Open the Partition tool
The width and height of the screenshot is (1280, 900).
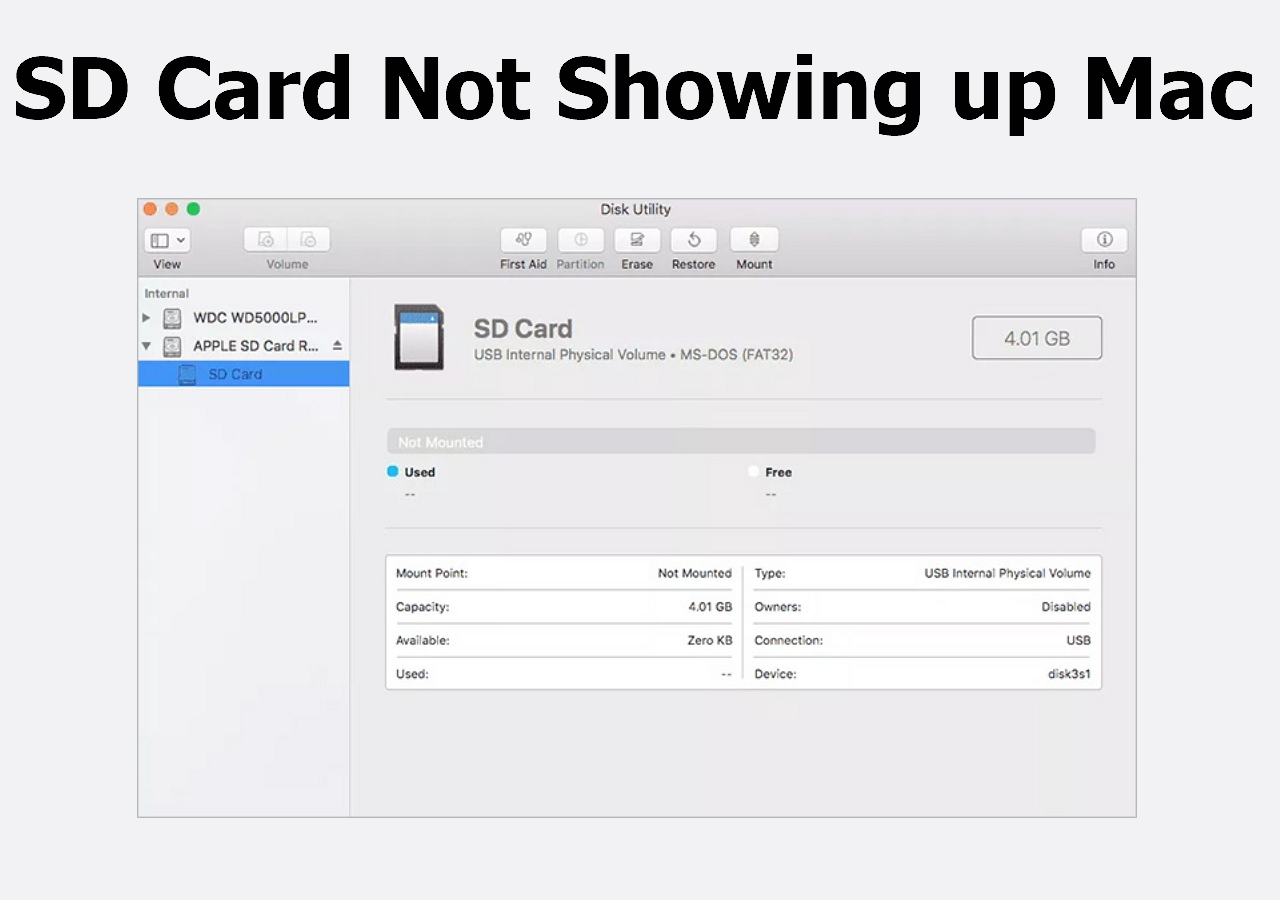coord(580,240)
